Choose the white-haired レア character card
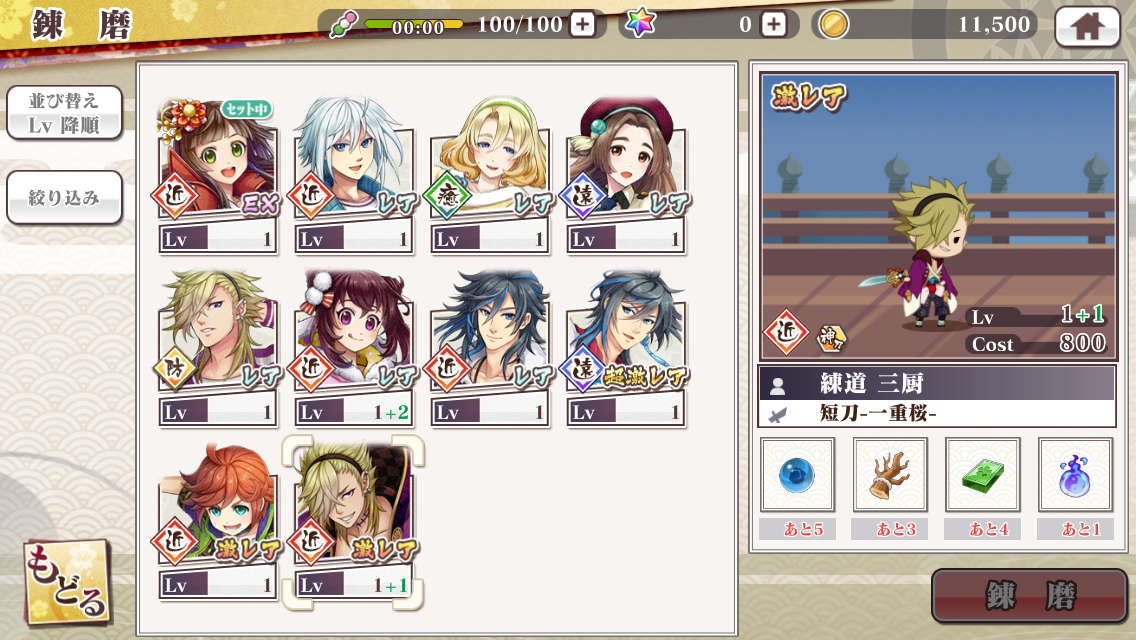 point(354,175)
